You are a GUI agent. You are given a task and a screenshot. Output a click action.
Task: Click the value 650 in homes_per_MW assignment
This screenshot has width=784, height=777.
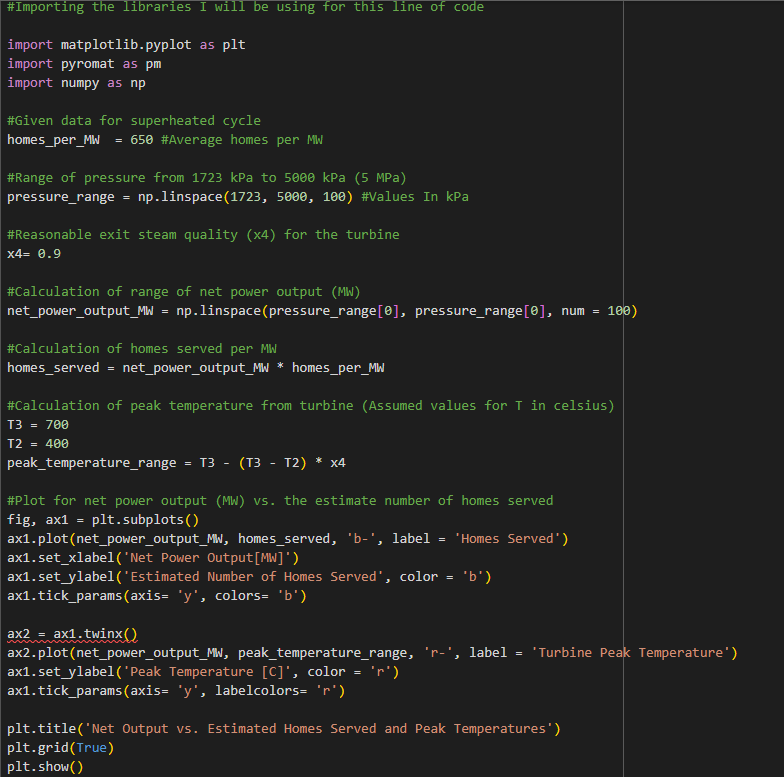(x=142, y=140)
